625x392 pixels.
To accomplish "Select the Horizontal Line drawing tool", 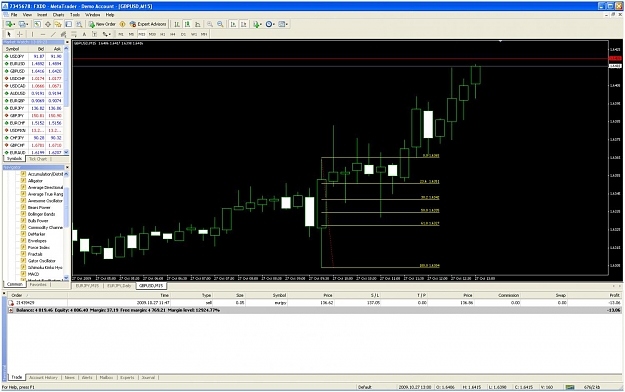I will pyautogui.click(x=43, y=34).
